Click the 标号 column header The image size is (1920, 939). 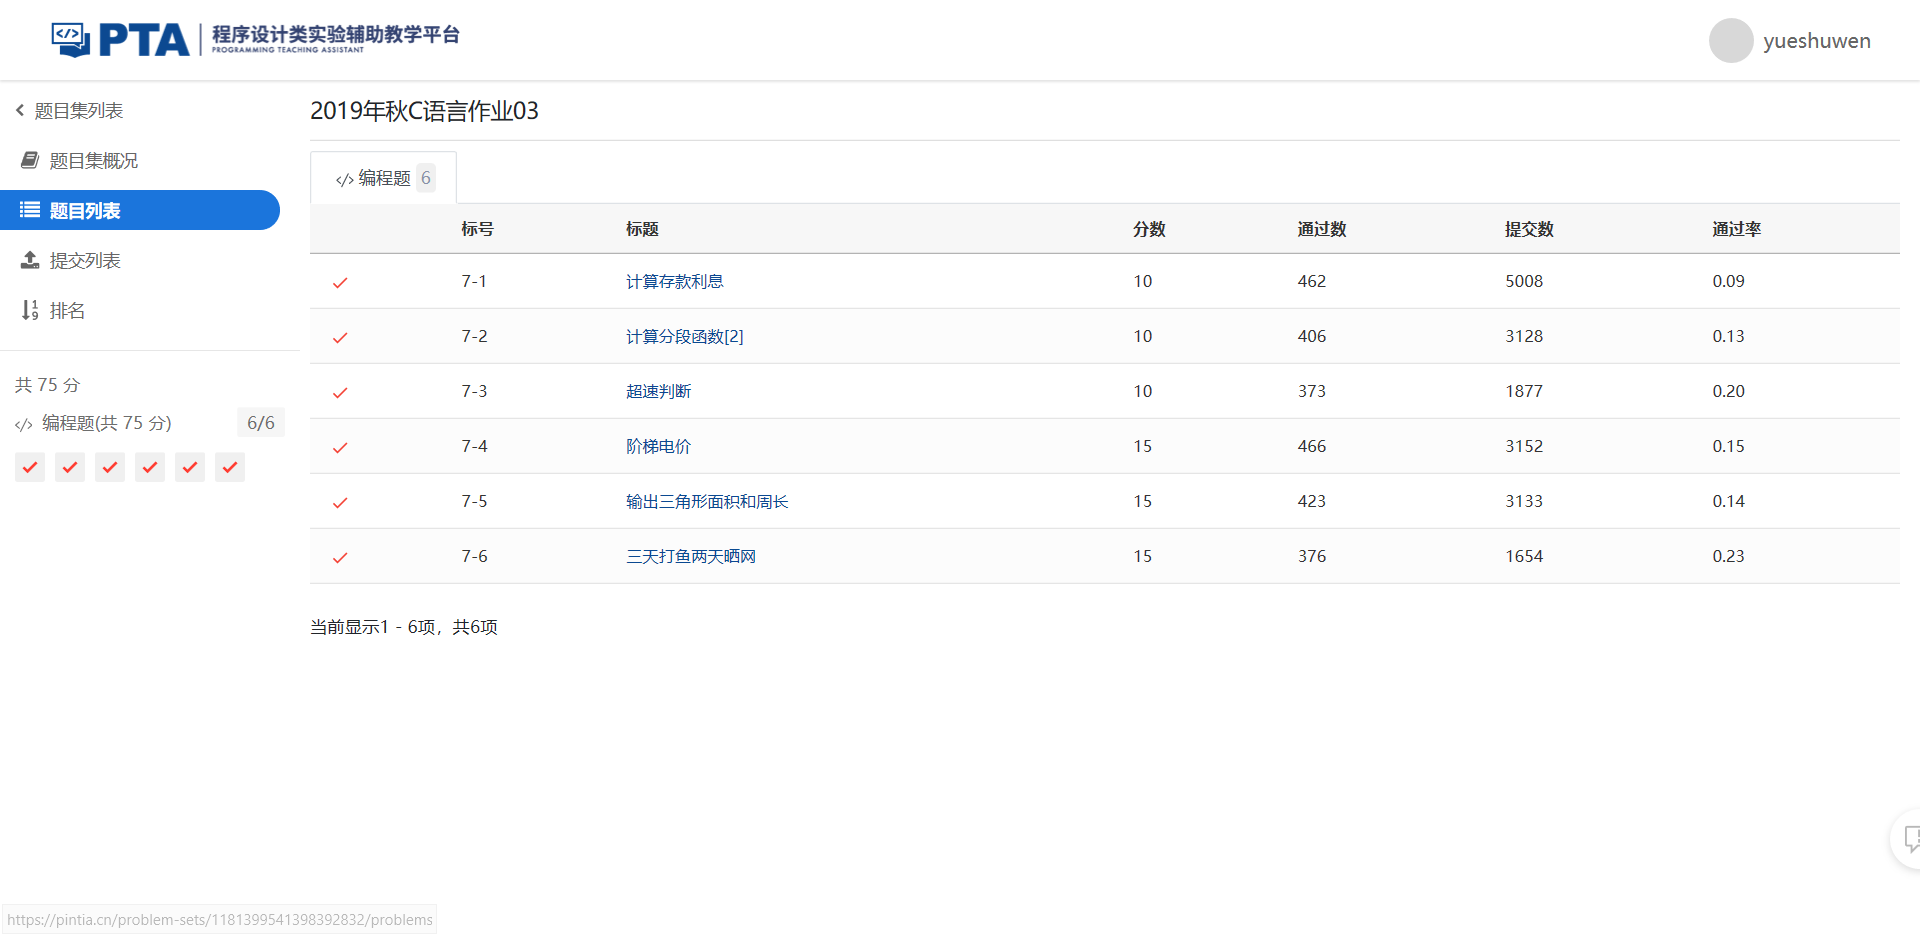[x=477, y=229]
